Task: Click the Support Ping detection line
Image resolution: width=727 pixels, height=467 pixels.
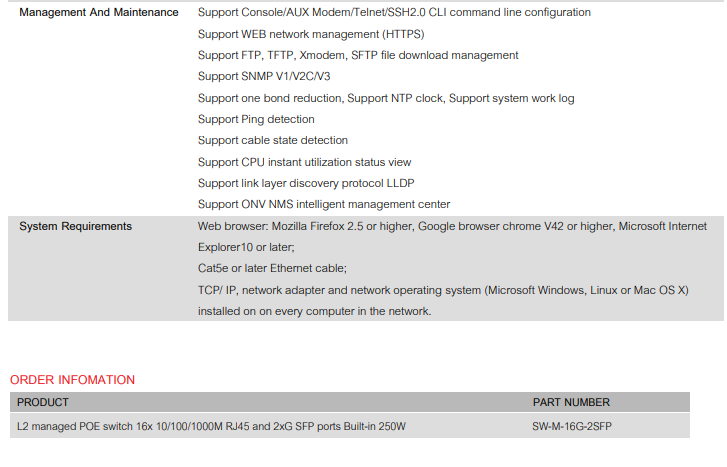Action: [x=257, y=119]
